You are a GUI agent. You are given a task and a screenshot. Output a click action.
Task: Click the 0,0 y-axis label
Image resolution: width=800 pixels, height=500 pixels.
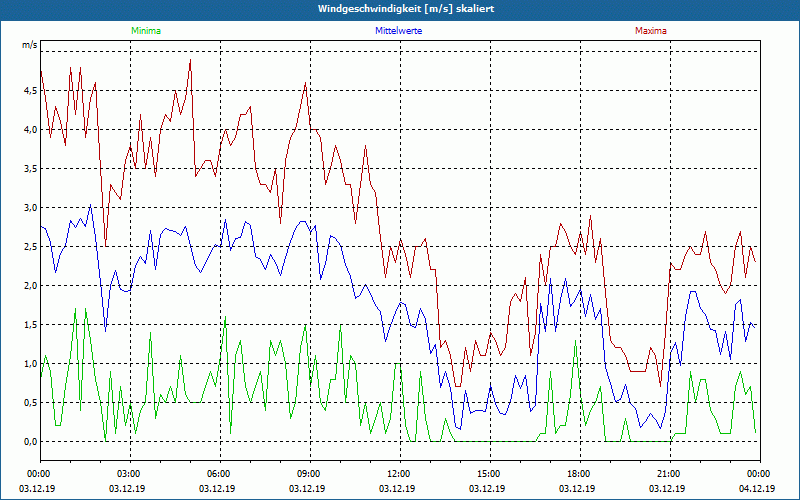click(30, 442)
